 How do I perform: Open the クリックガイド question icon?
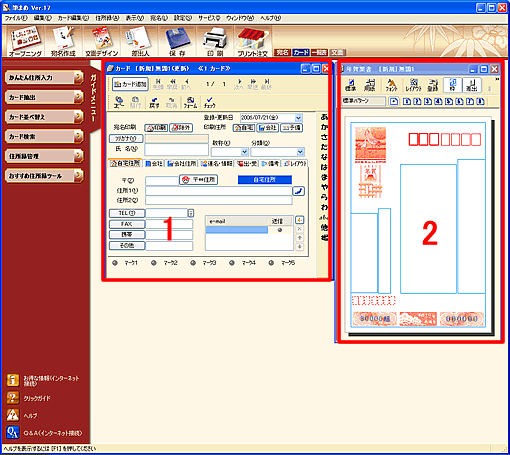tap(13, 398)
